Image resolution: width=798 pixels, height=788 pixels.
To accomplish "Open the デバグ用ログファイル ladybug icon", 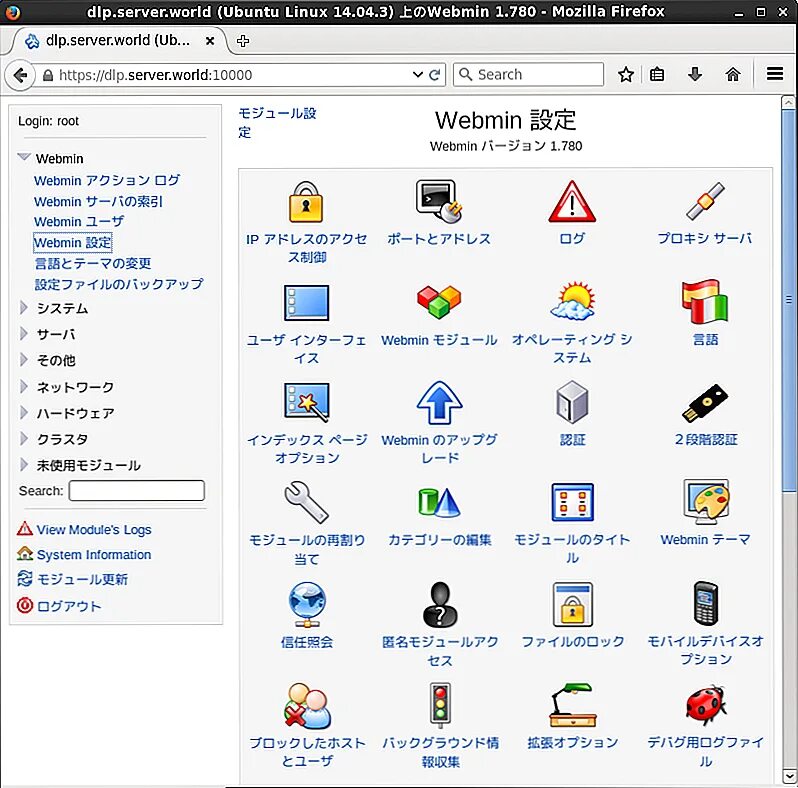I will [x=705, y=705].
